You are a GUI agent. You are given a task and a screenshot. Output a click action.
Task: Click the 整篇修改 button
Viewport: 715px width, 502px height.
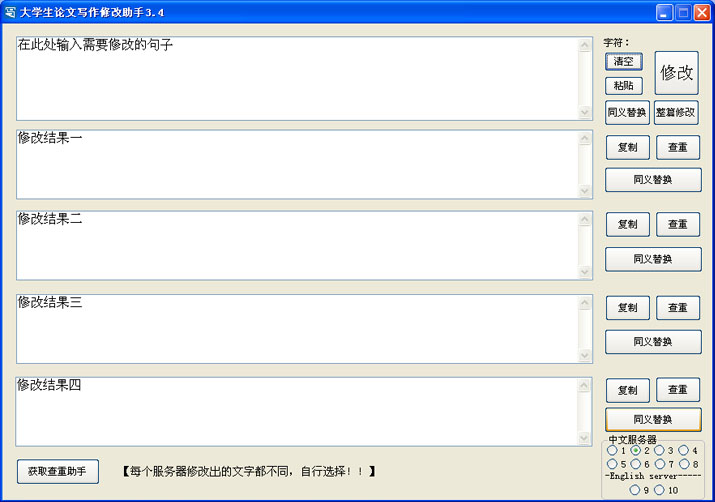click(x=676, y=113)
